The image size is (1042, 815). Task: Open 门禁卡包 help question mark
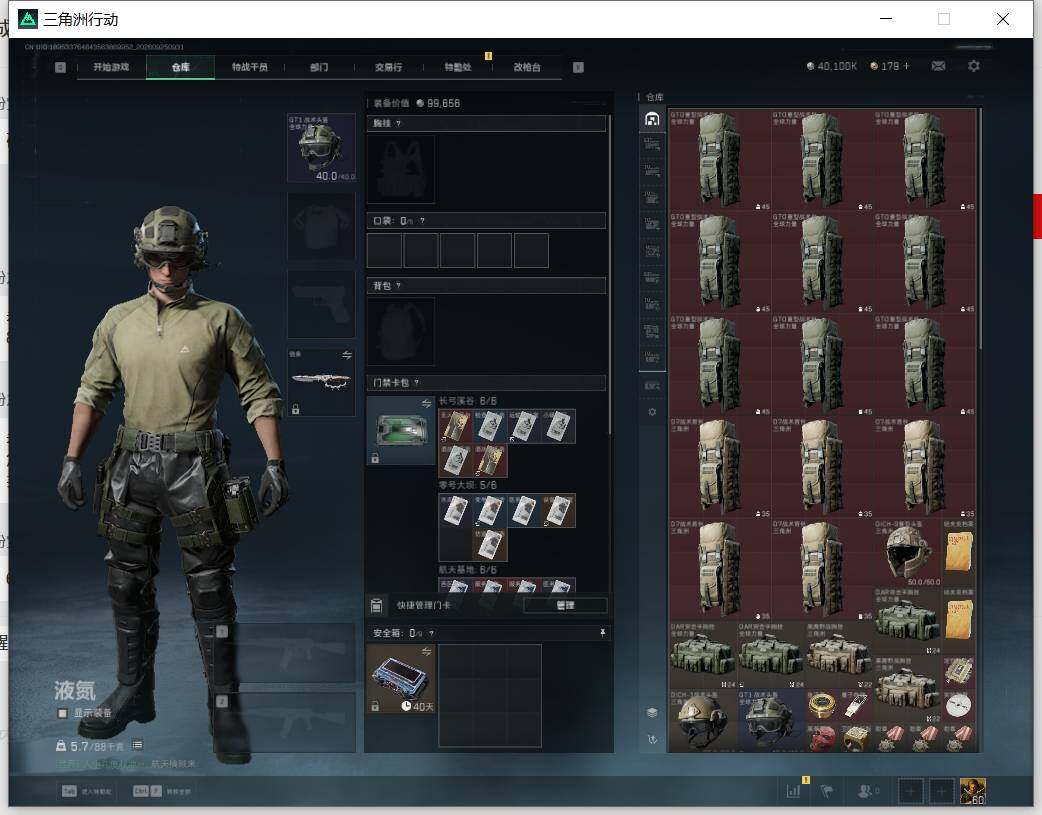coord(417,383)
